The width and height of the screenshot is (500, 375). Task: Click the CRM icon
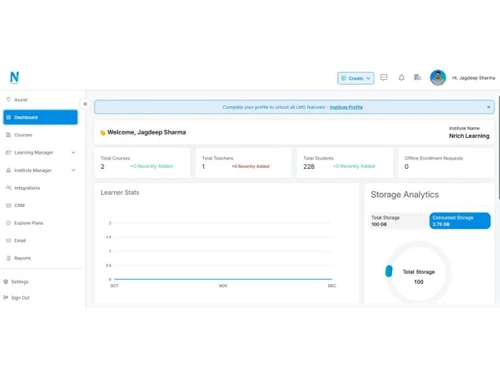[9, 205]
